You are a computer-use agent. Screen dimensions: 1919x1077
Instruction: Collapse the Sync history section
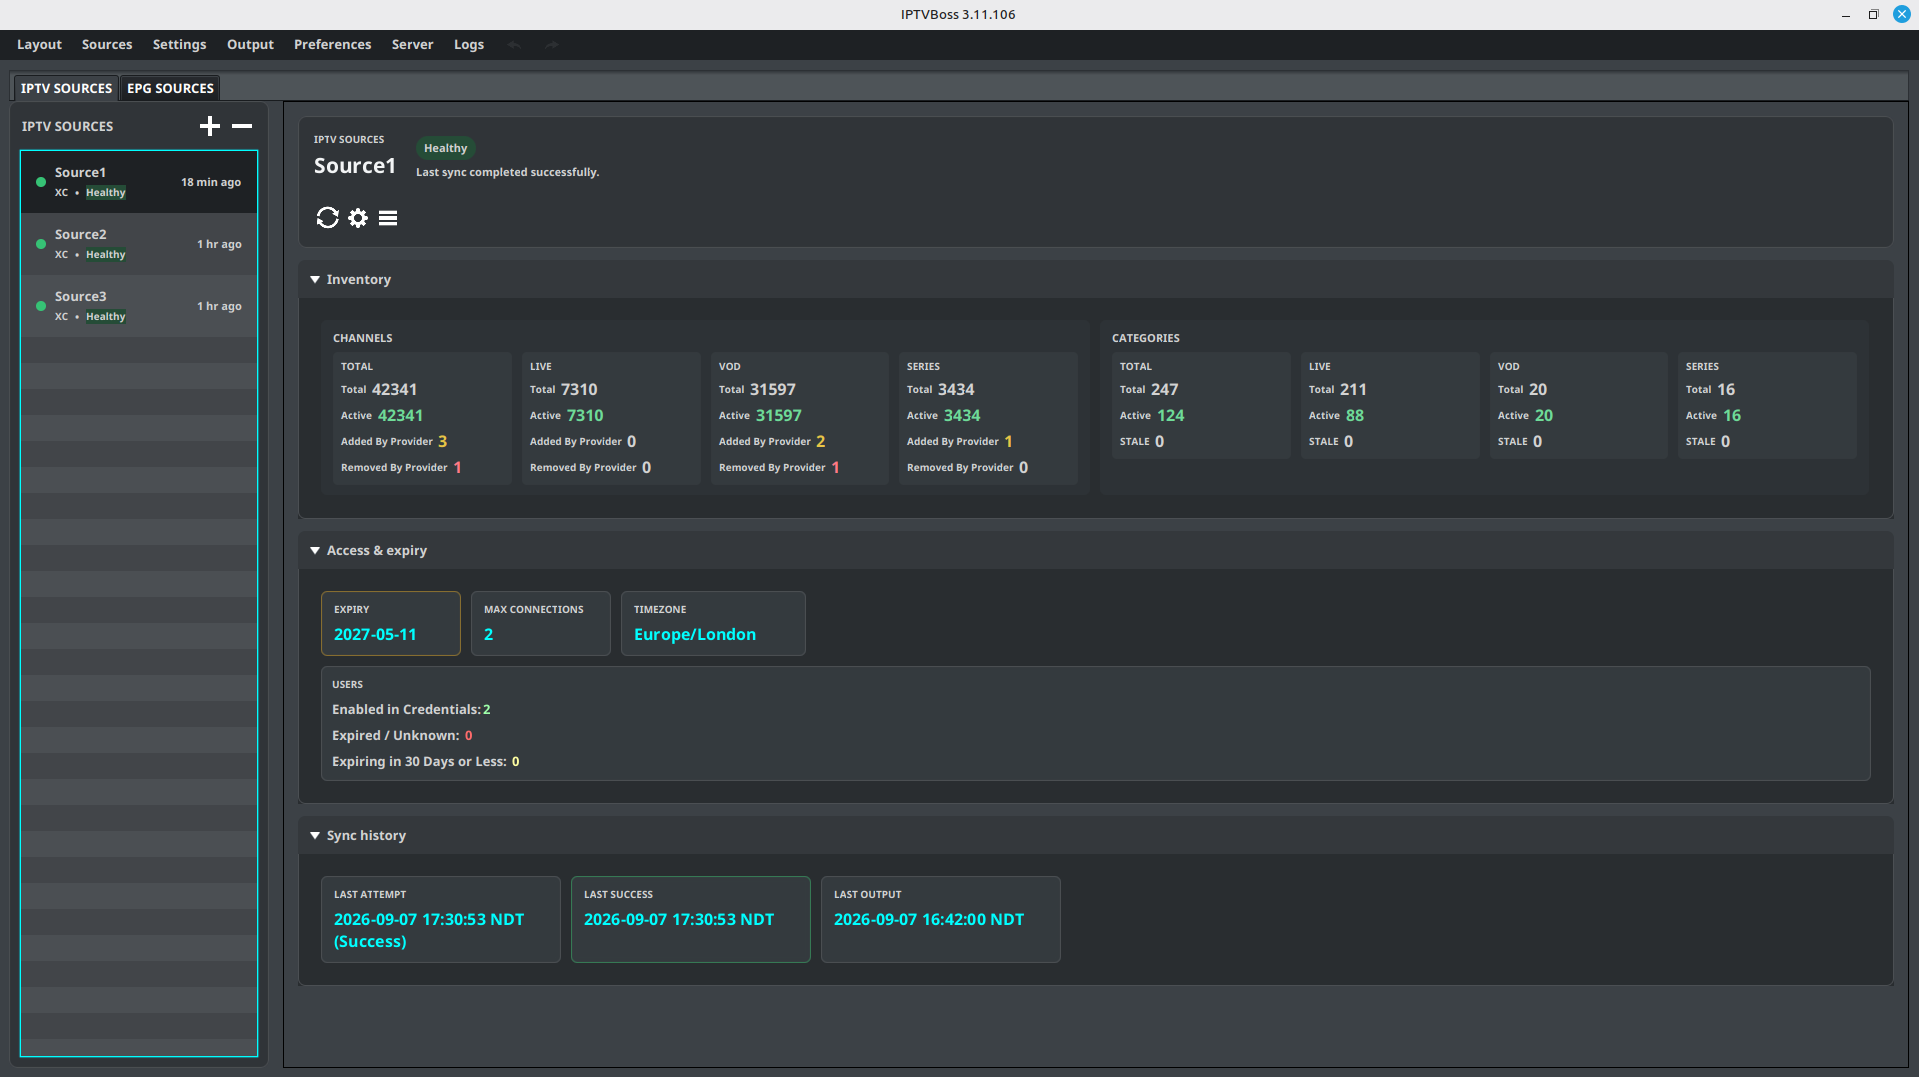click(315, 836)
